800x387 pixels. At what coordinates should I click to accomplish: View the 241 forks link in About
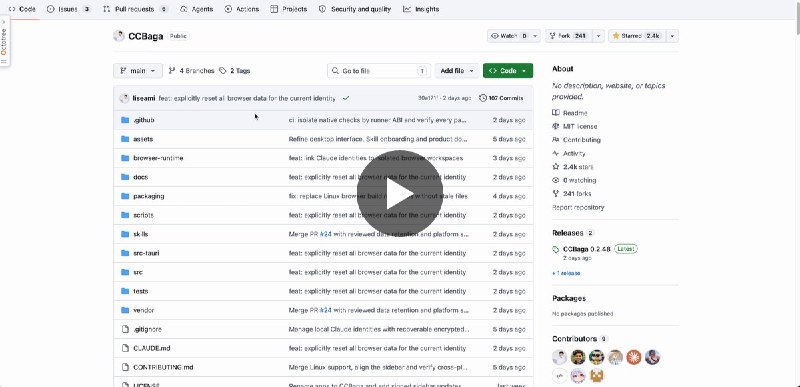click(571, 194)
